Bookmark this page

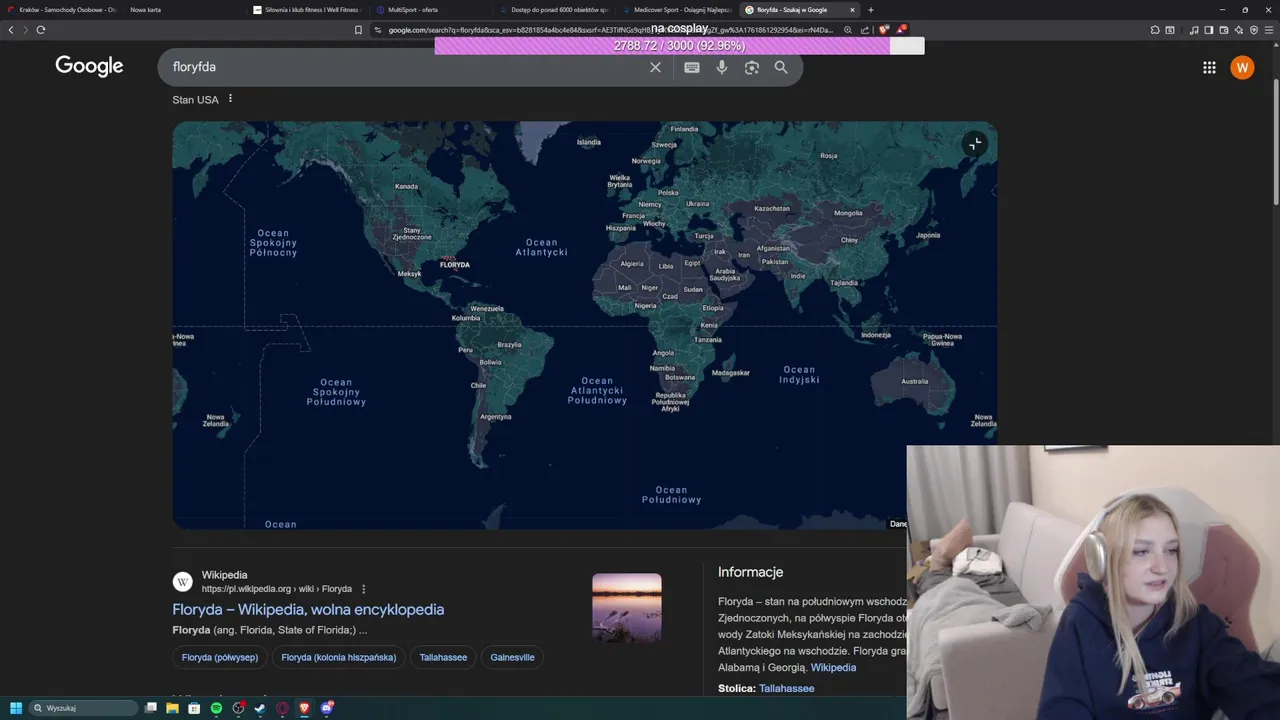click(x=358, y=30)
